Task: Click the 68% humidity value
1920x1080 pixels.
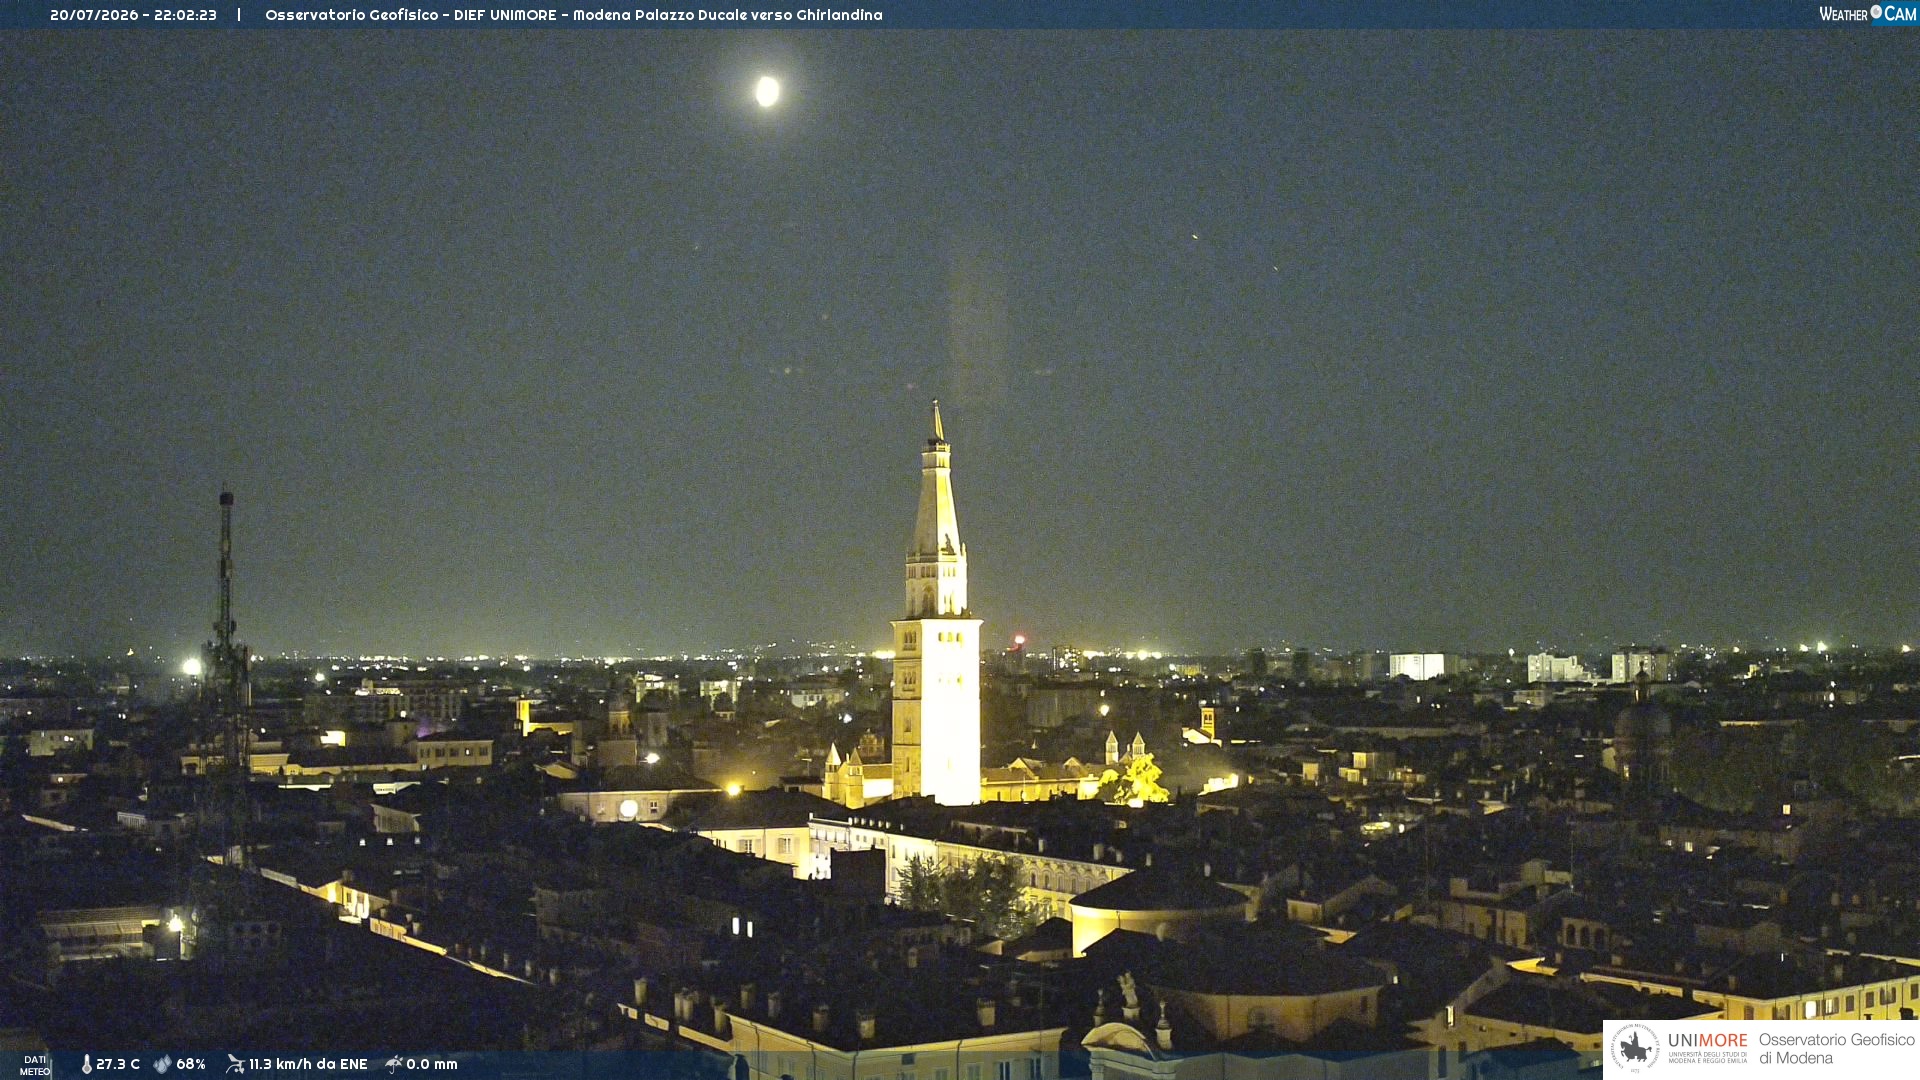Action: point(191,1064)
